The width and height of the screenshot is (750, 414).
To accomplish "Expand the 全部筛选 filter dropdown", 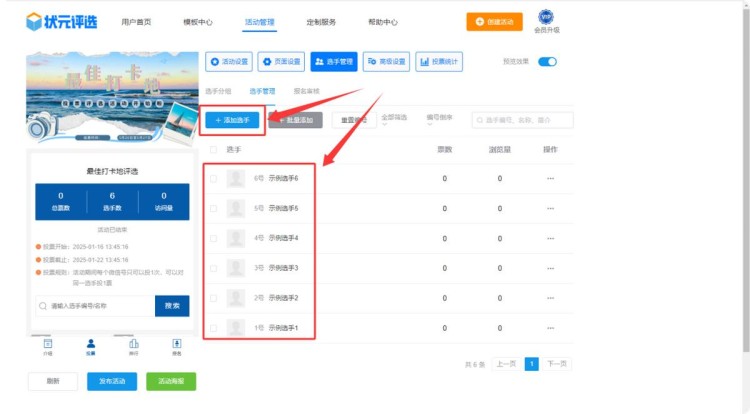I will click(396, 119).
